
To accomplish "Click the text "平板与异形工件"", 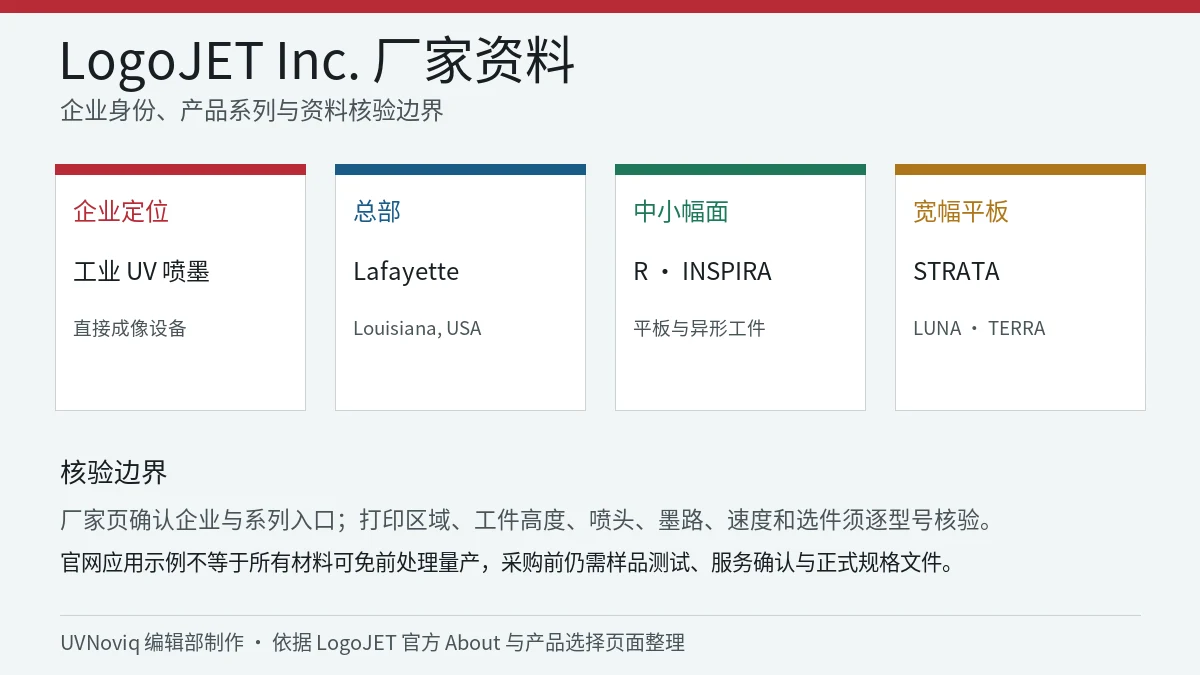I will (x=699, y=328).
